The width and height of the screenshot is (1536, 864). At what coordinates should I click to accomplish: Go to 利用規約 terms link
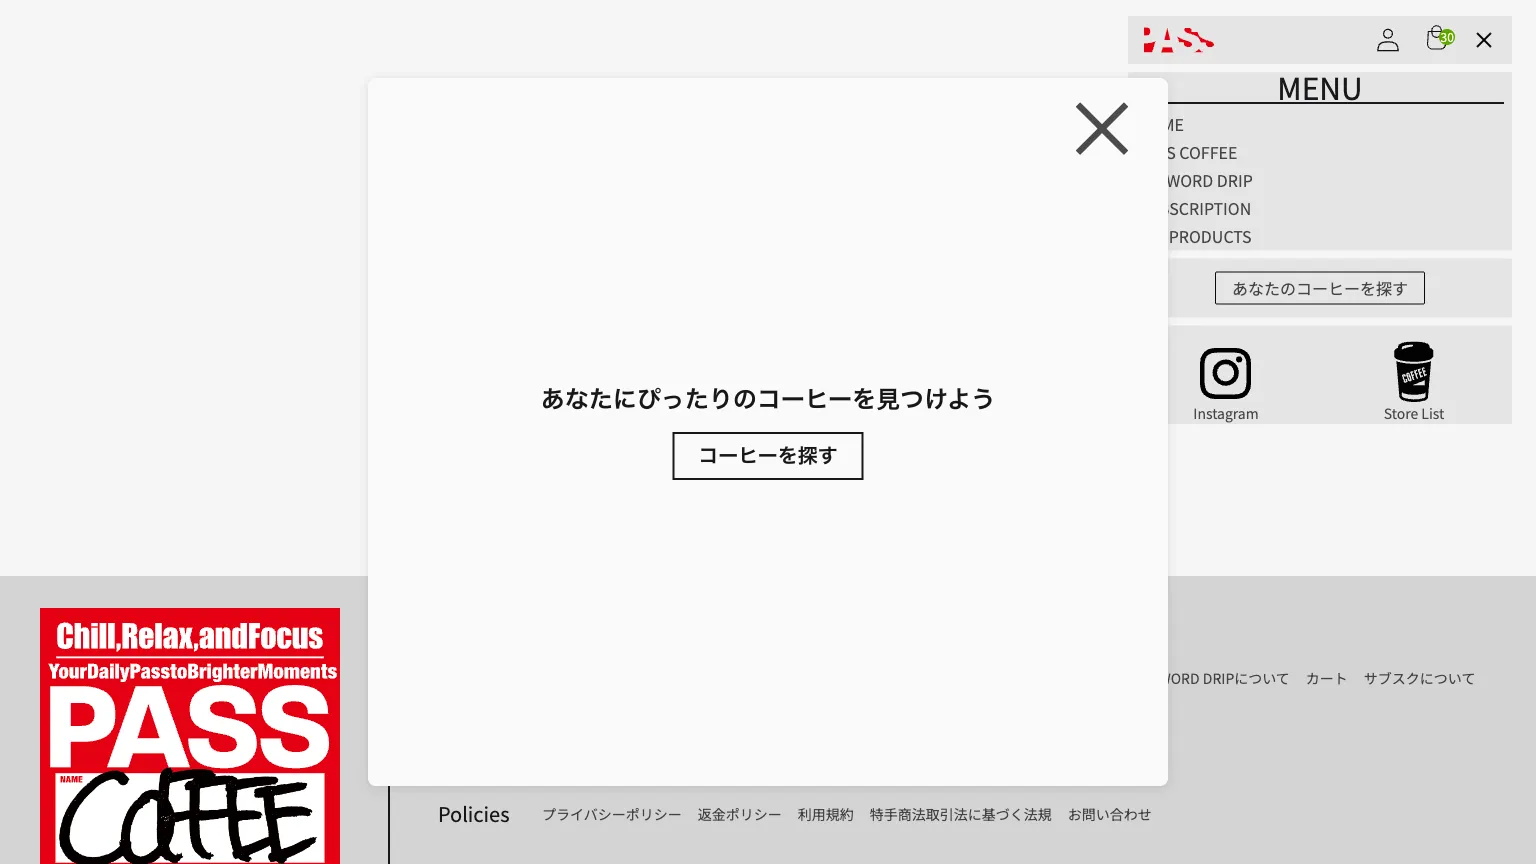[825, 815]
